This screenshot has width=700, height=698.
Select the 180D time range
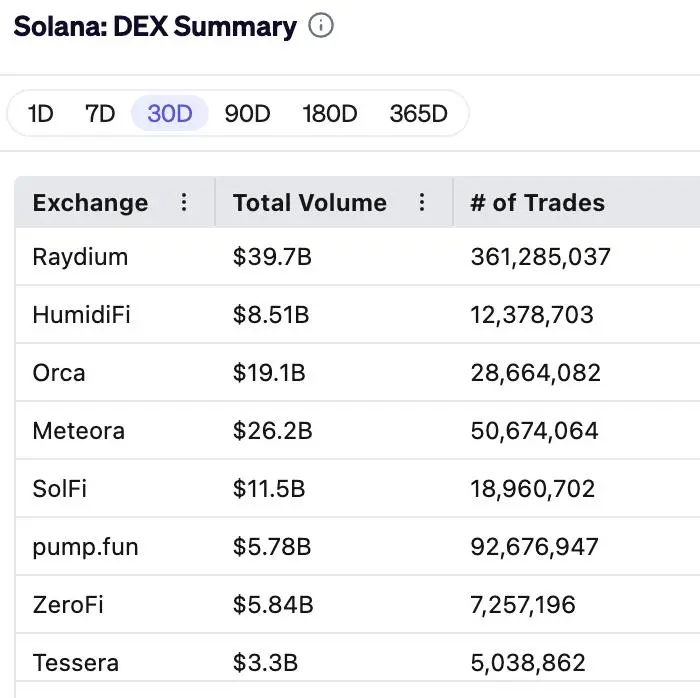tap(329, 113)
